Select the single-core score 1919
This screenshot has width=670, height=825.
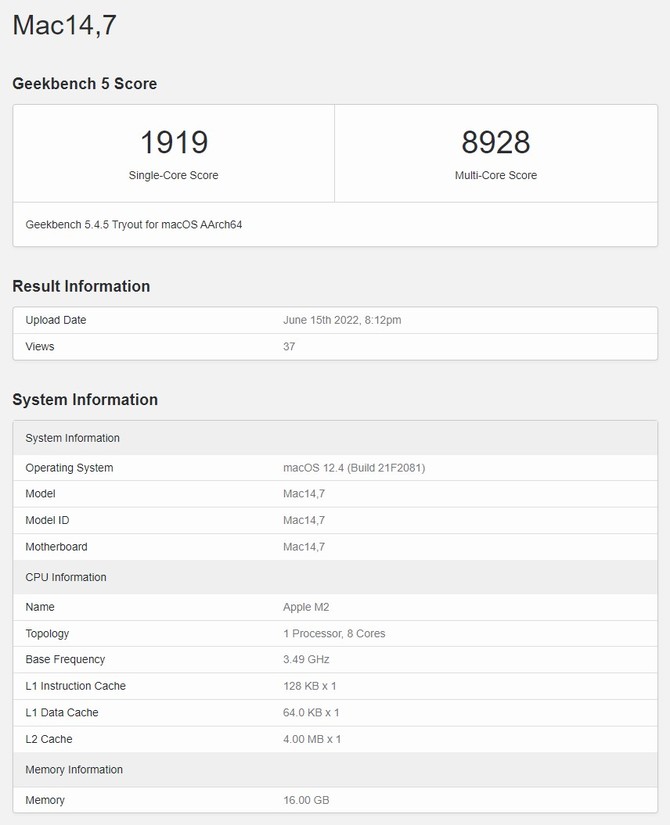174,142
